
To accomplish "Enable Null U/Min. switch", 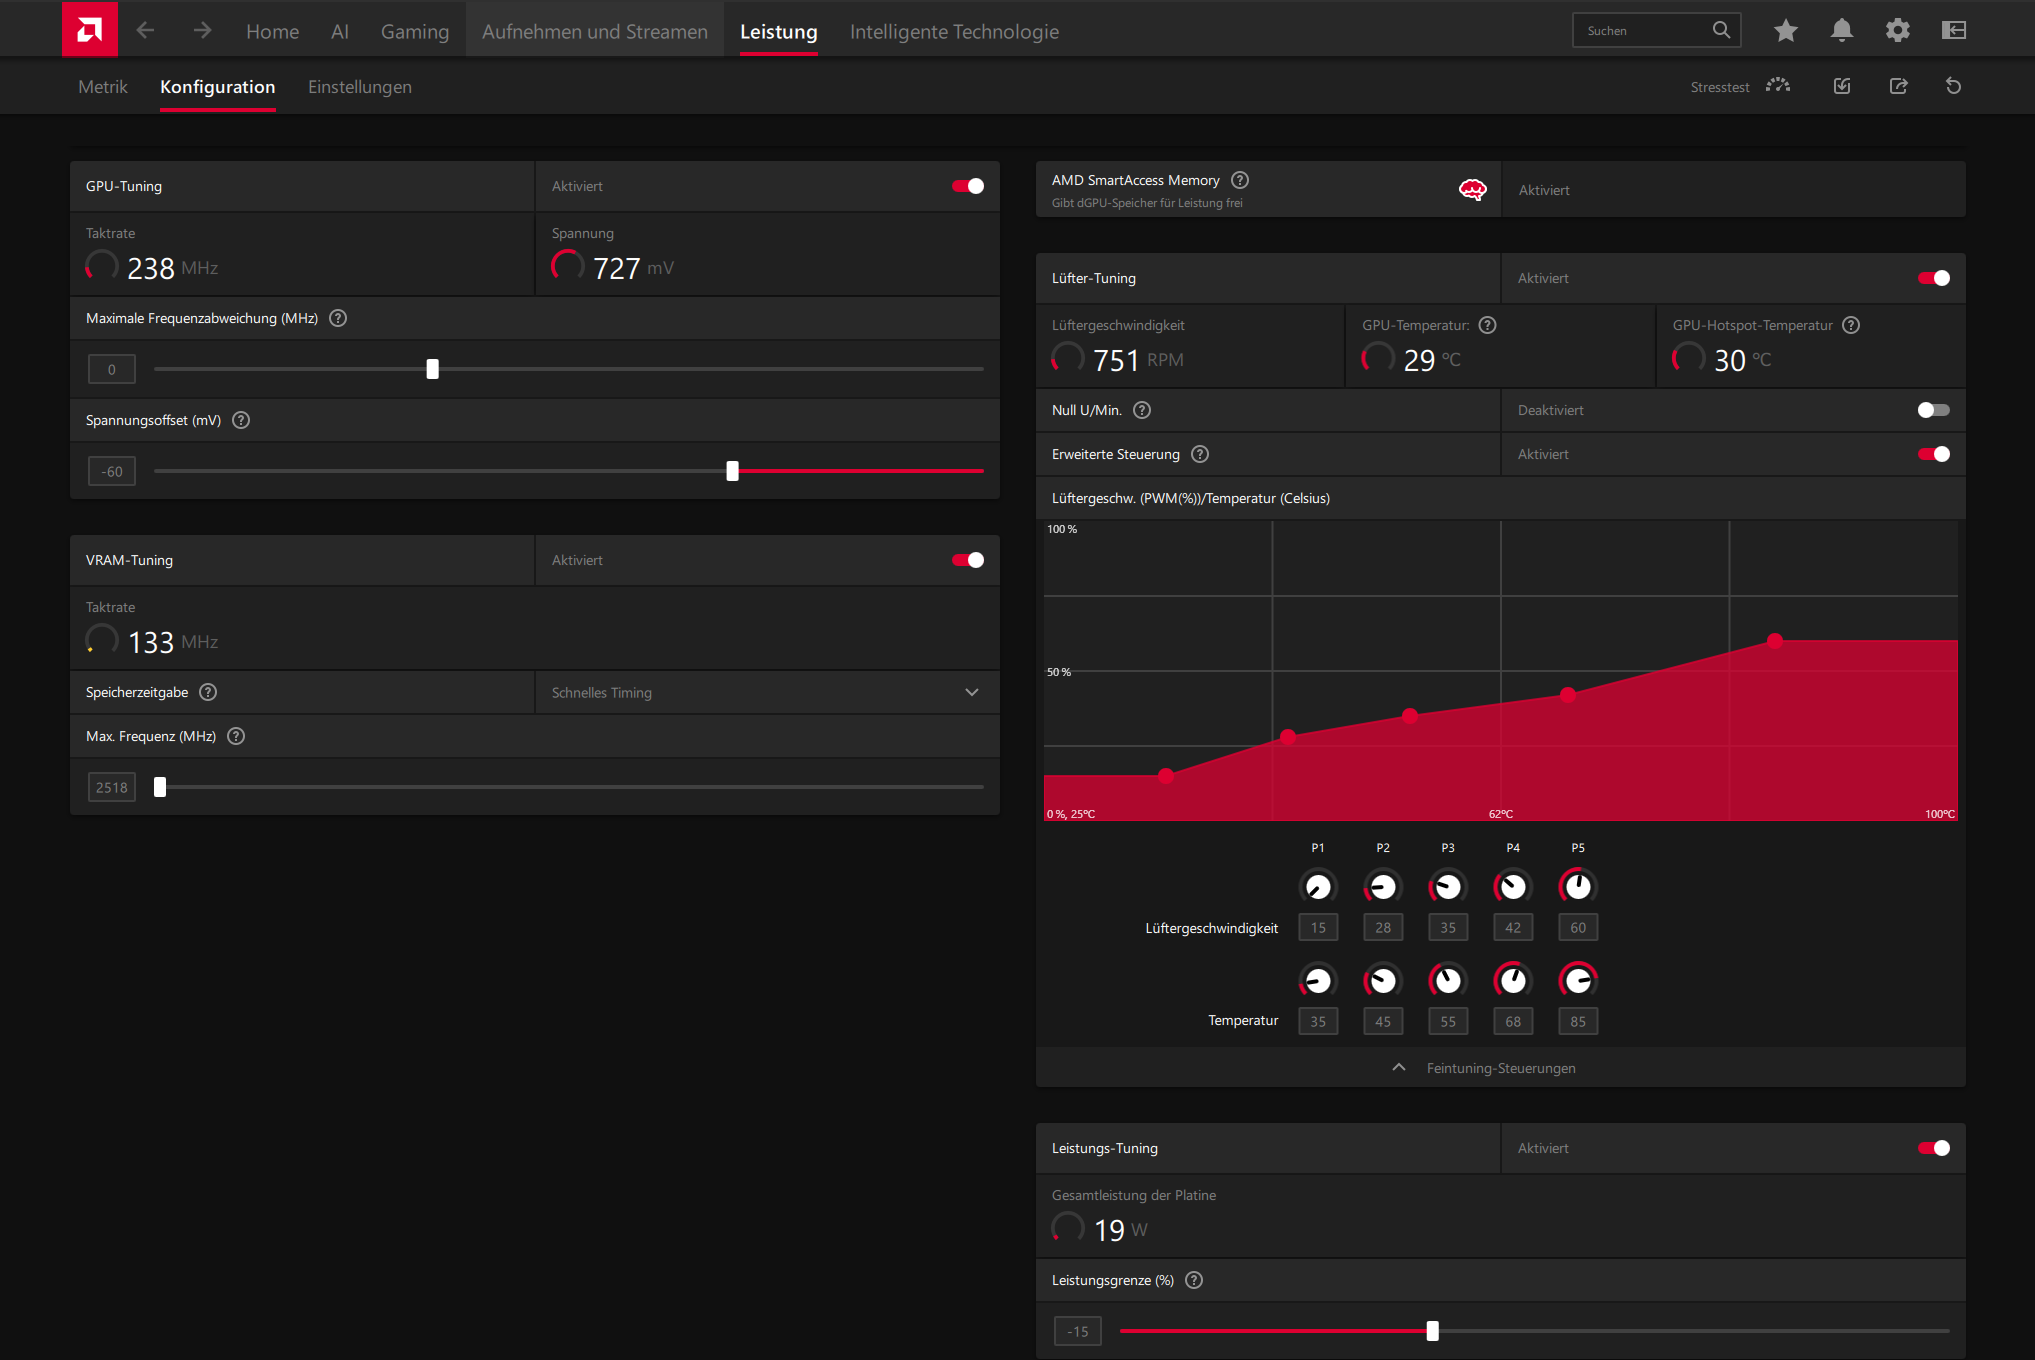I will [x=1934, y=410].
